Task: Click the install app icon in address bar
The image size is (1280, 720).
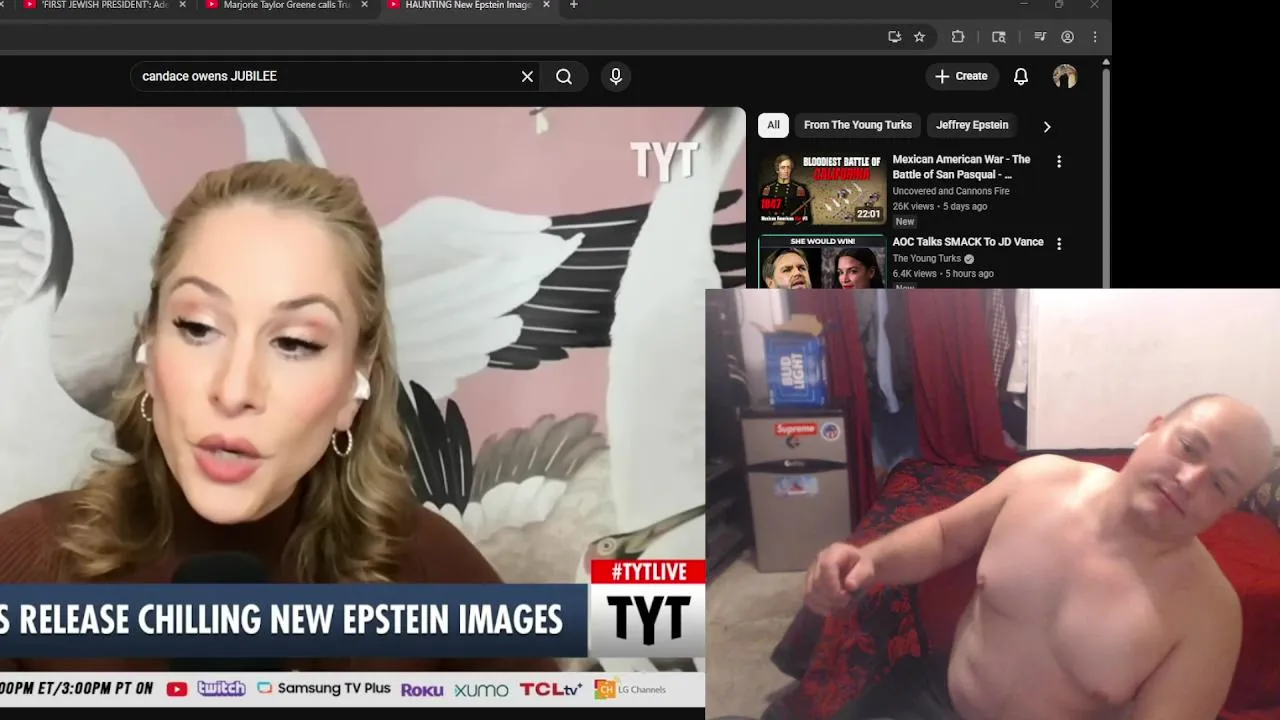Action: 894,37
